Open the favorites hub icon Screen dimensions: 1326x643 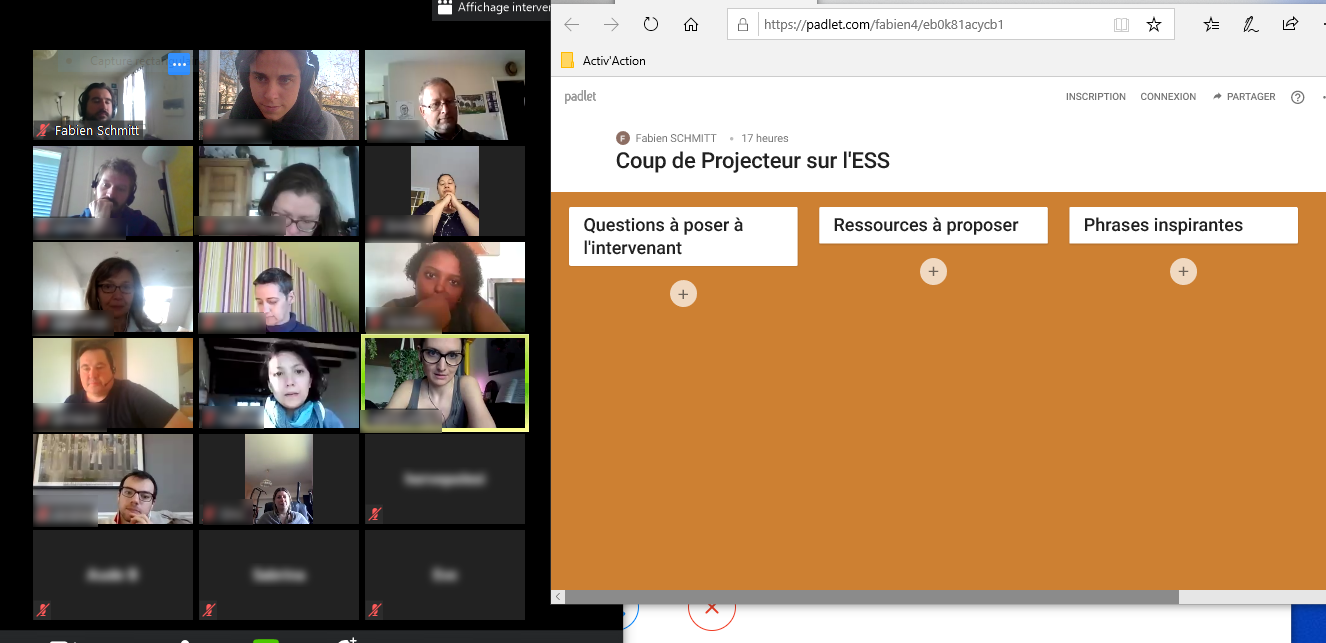point(1211,25)
